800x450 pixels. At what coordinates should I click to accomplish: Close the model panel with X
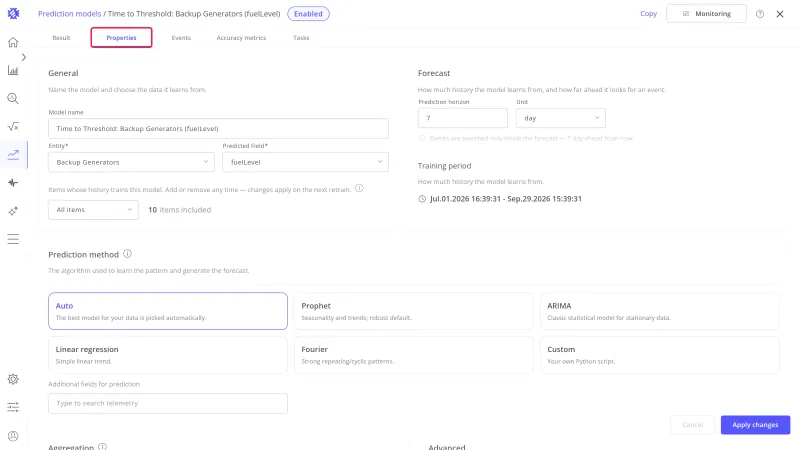click(x=780, y=14)
